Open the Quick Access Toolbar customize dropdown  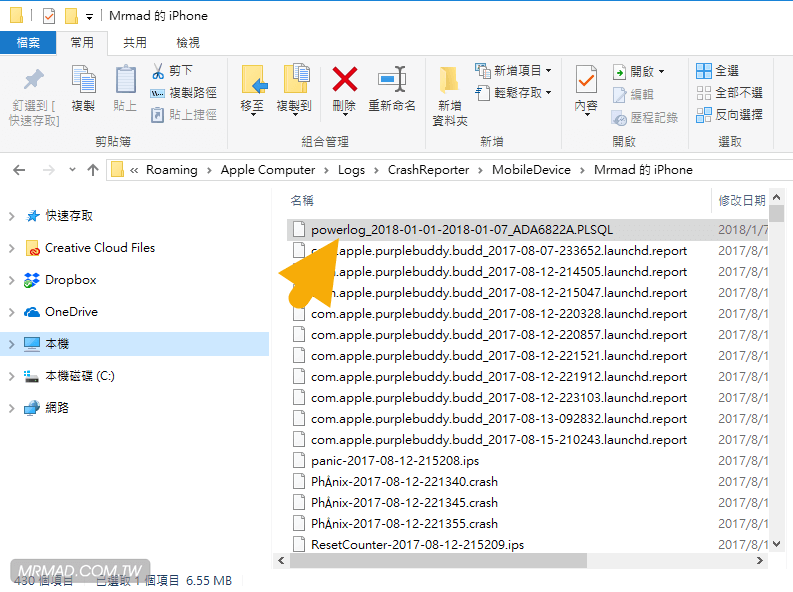coord(89,17)
